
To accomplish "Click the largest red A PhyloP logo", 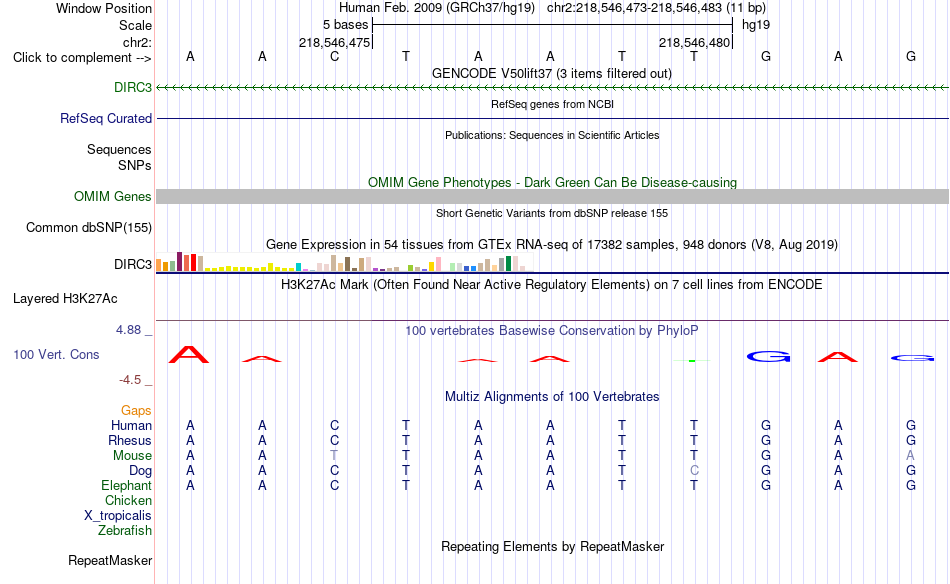I will point(189,354).
